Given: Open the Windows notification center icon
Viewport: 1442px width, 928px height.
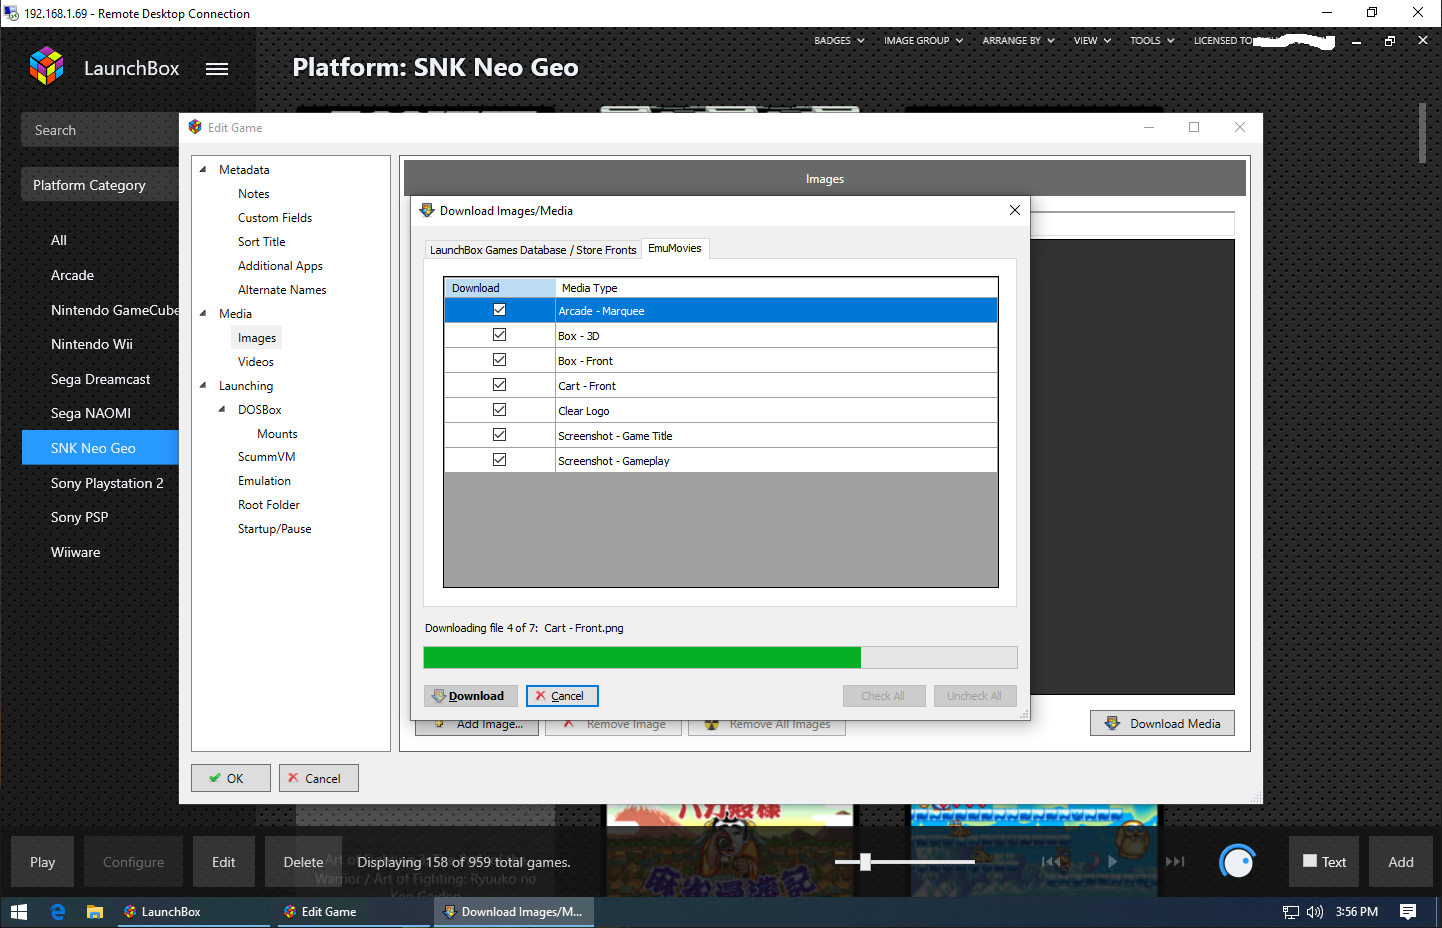Looking at the screenshot, I should click(1408, 912).
